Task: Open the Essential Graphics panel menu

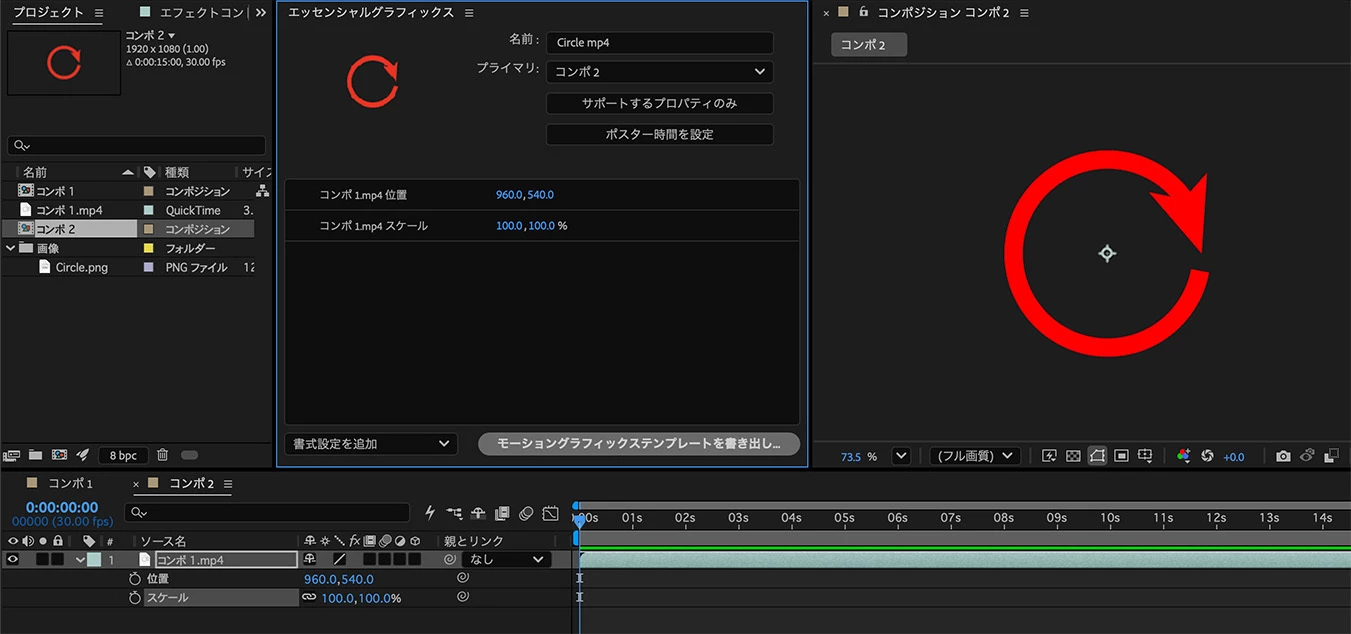Action: (x=469, y=13)
